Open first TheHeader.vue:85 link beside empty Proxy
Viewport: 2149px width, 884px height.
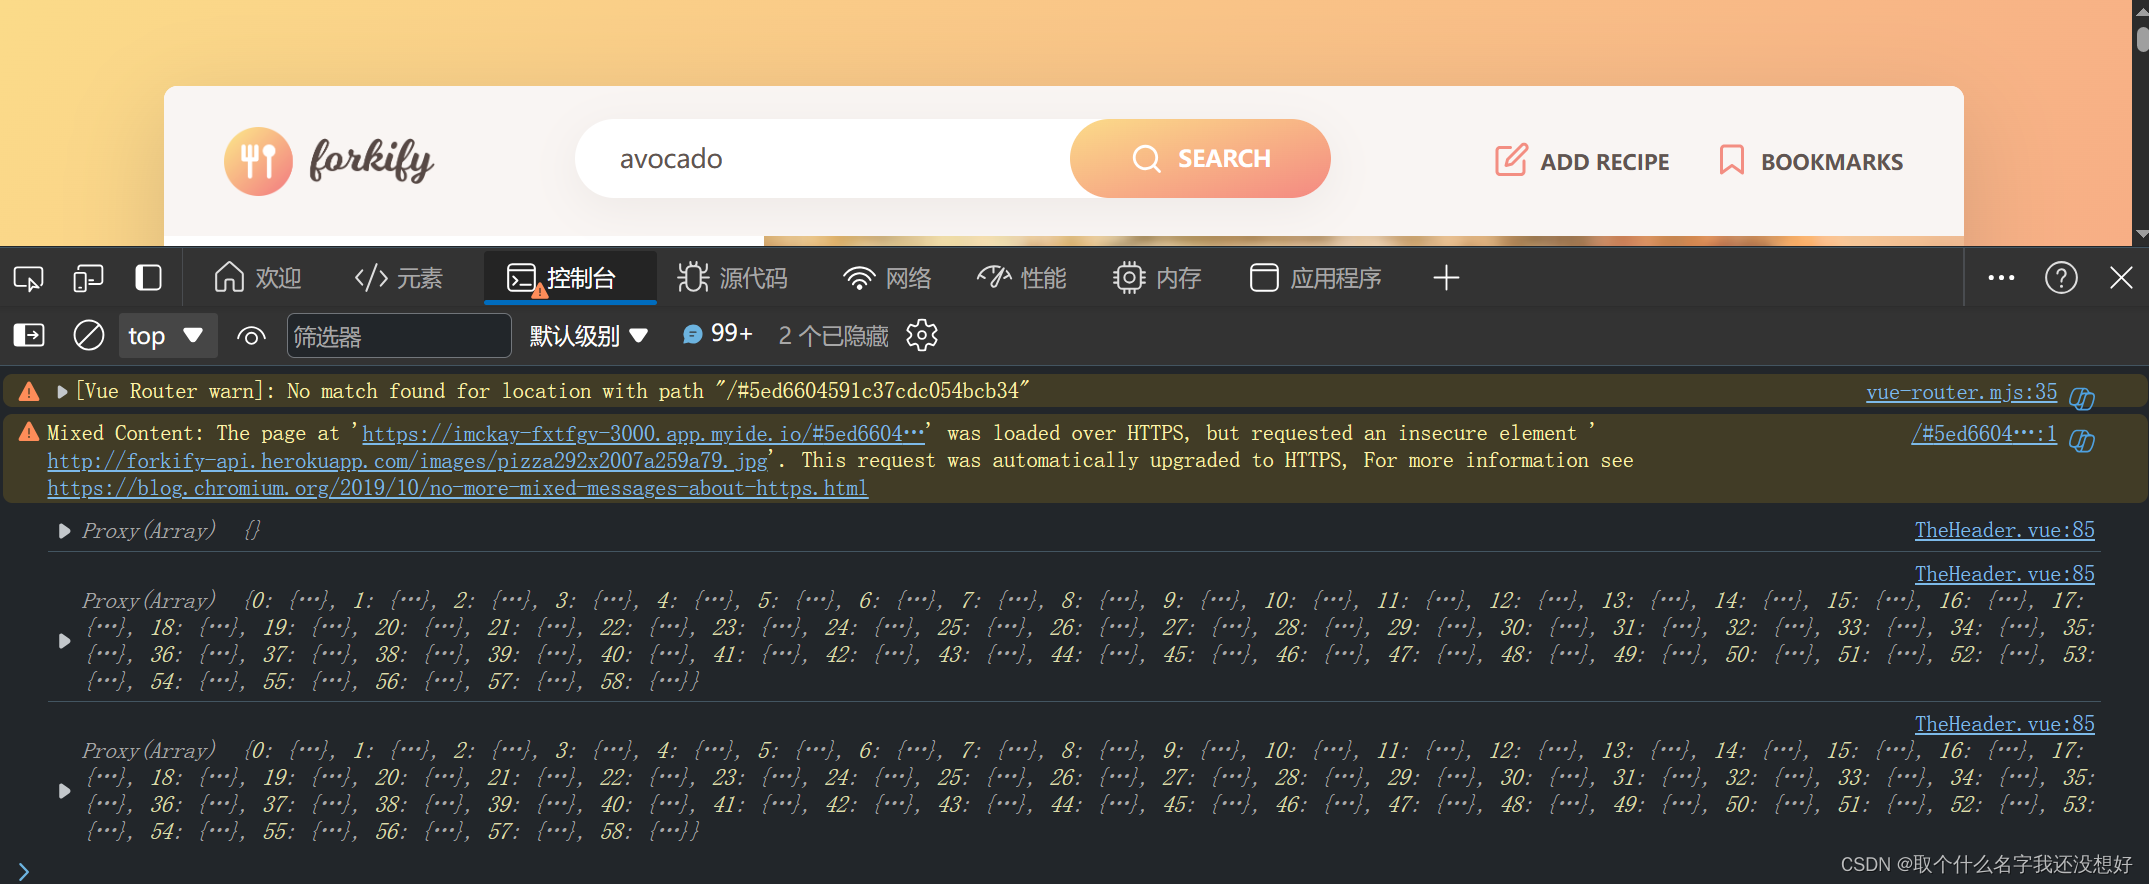[x=2004, y=530]
